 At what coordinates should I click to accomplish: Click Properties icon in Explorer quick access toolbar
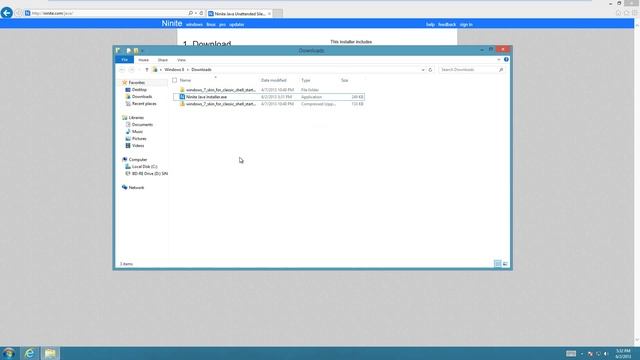coord(129,51)
